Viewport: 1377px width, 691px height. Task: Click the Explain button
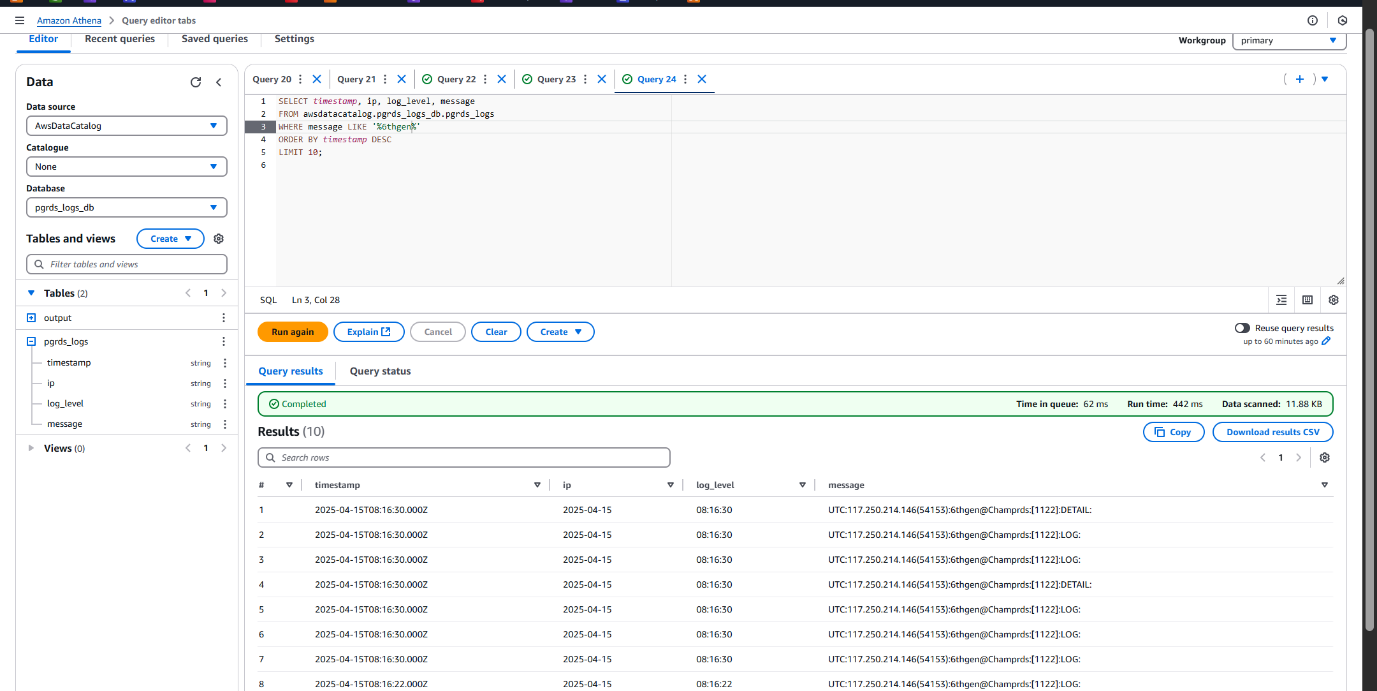click(369, 332)
